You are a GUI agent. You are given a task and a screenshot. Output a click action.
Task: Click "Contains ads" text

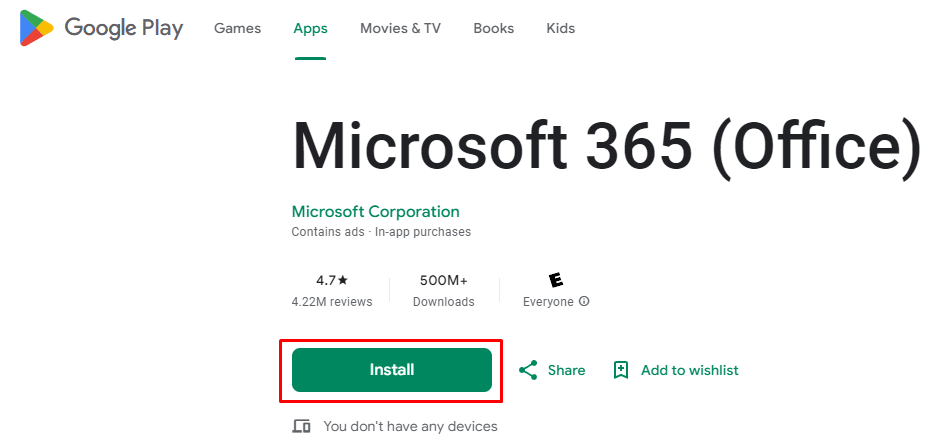coord(327,232)
